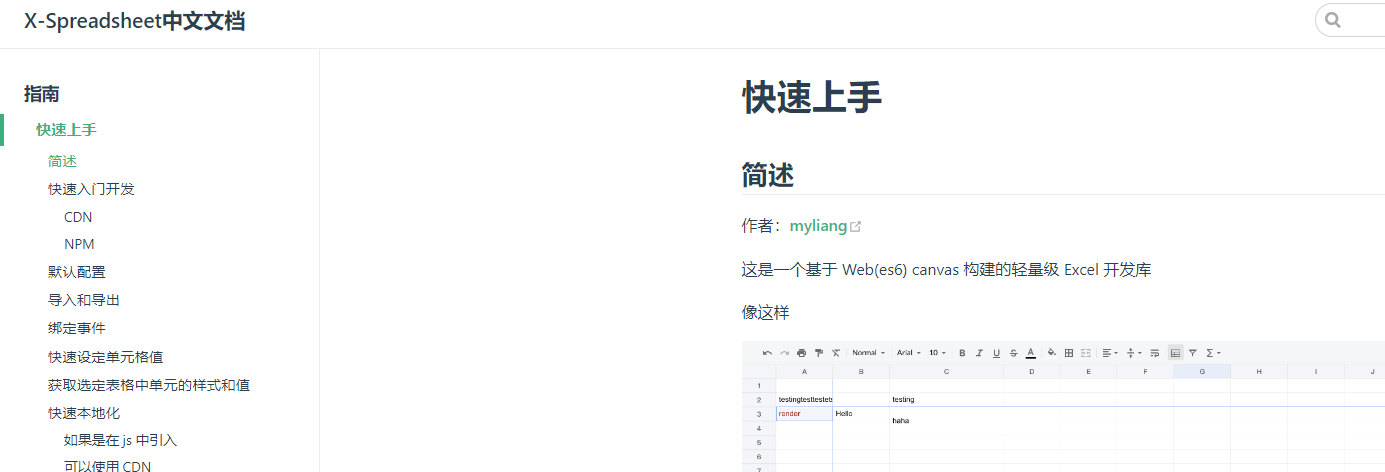Open 如果是在 js 中引入 sidebar entry
Viewport: 1385px width, 472px height.
click(x=121, y=440)
